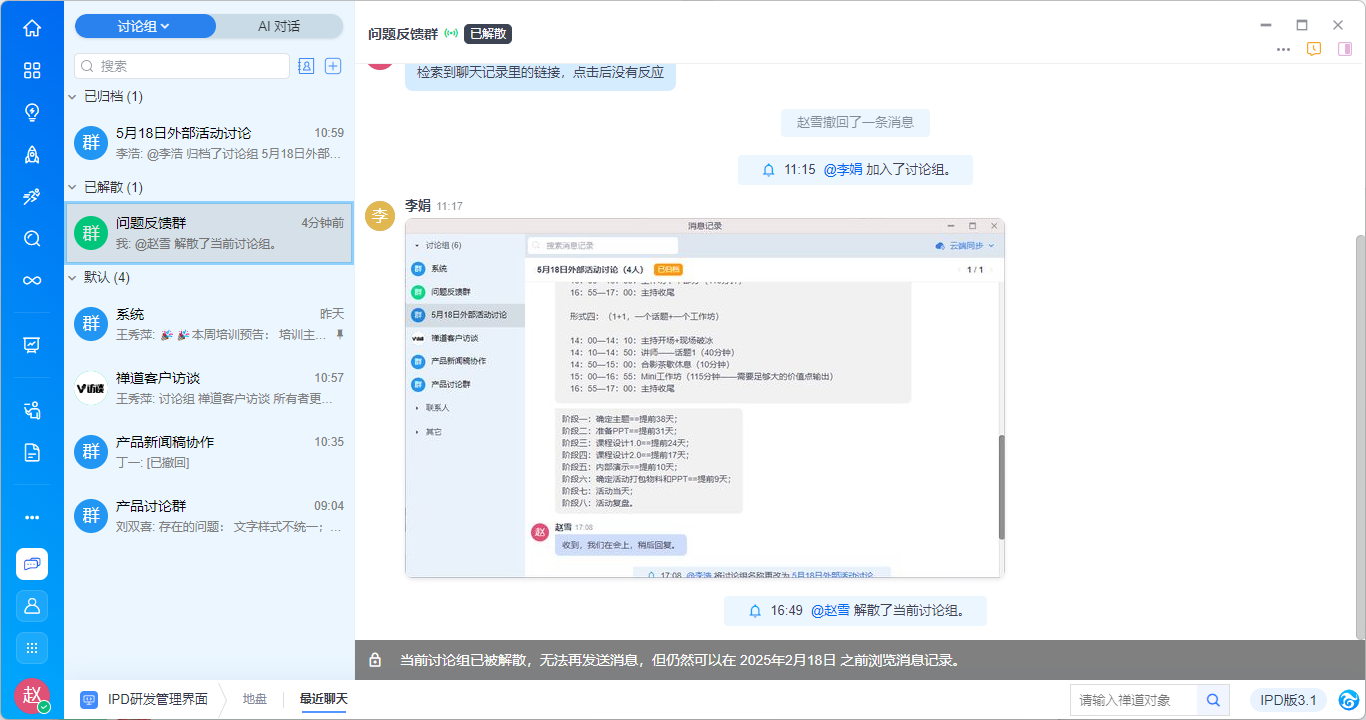The image size is (1366, 720).
Task: Open the infinity-loop icon in sidebar
Action: 32,280
